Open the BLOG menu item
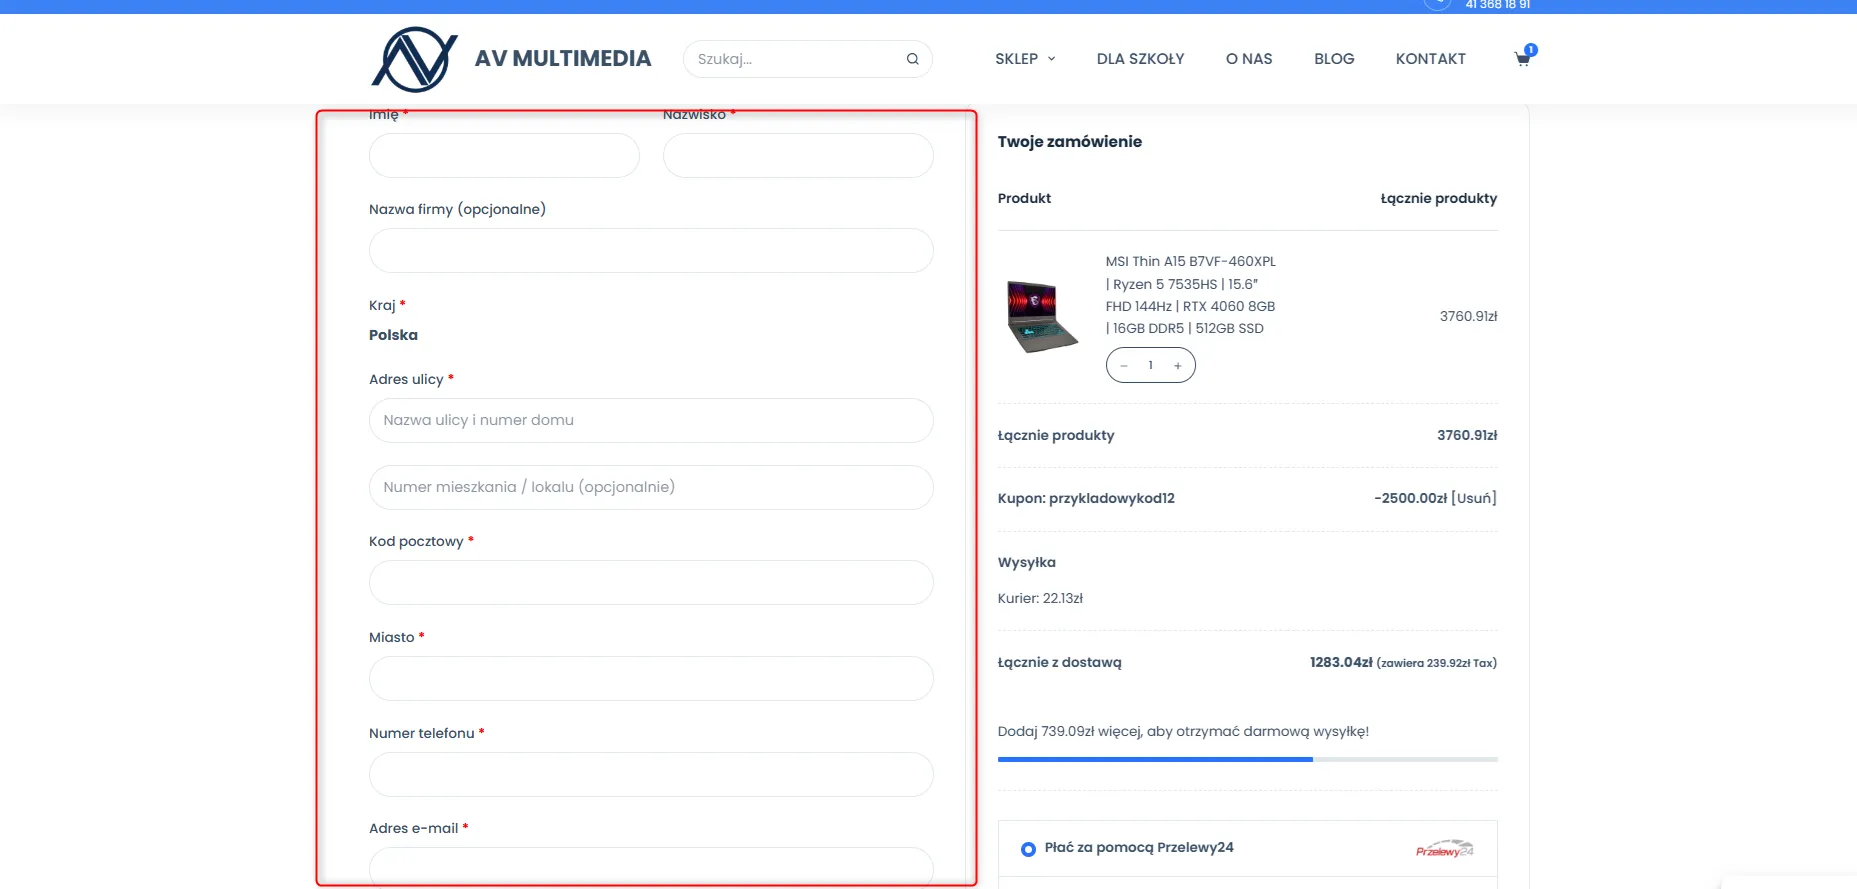1857x889 pixels. coord(1334,59)
